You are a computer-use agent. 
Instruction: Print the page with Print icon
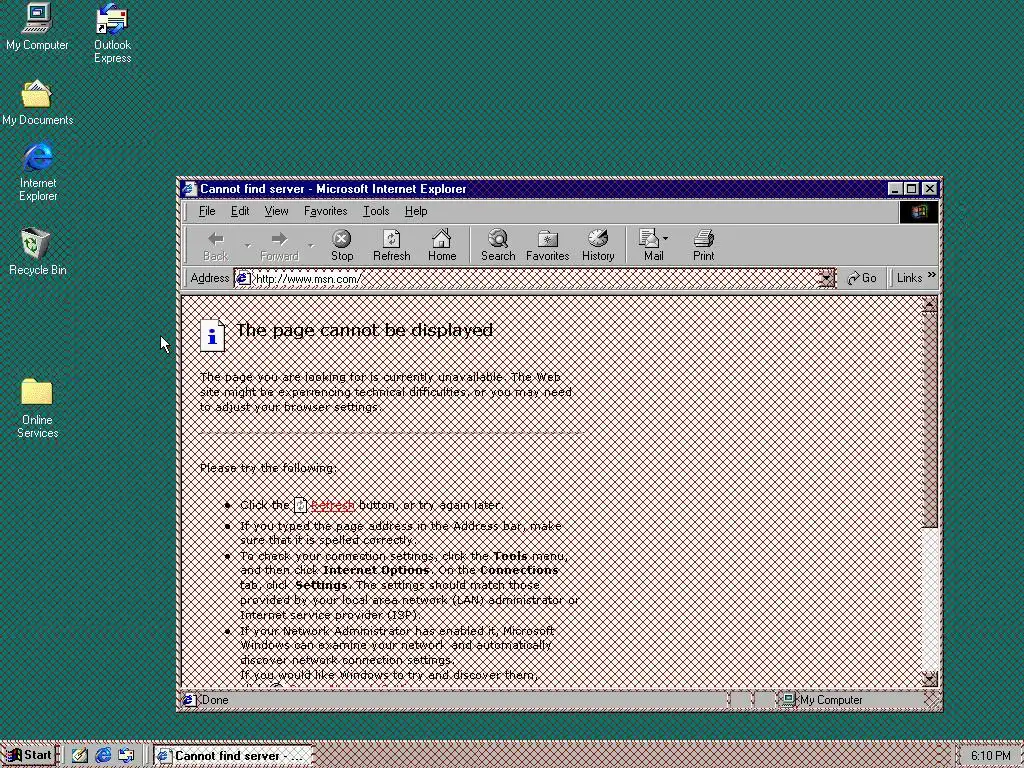pos(703,246)
